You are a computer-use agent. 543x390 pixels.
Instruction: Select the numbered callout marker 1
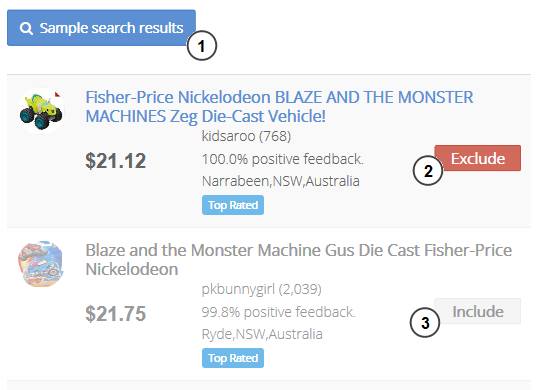tap(202, 46)
